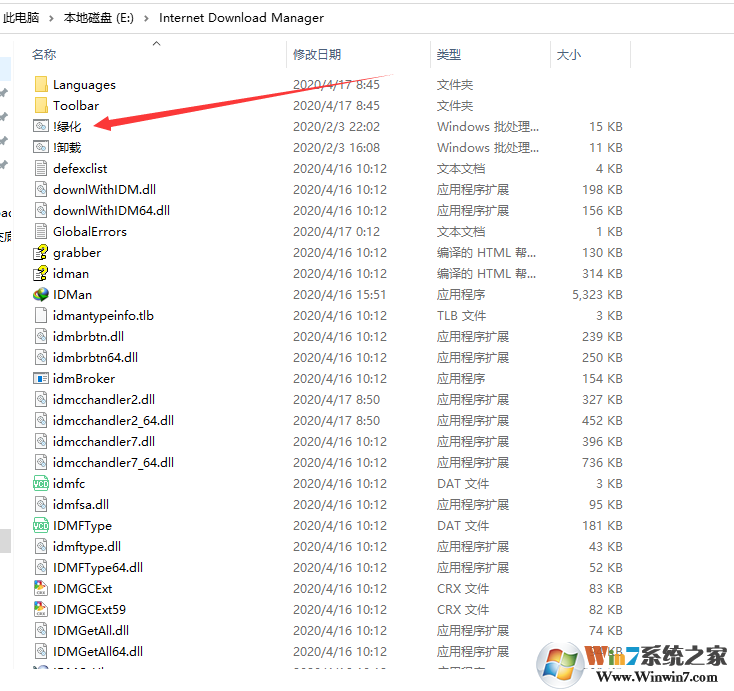Sort files by 类型 column header
734x691 pixels.
pyautogui.click(x=449, y=55)
